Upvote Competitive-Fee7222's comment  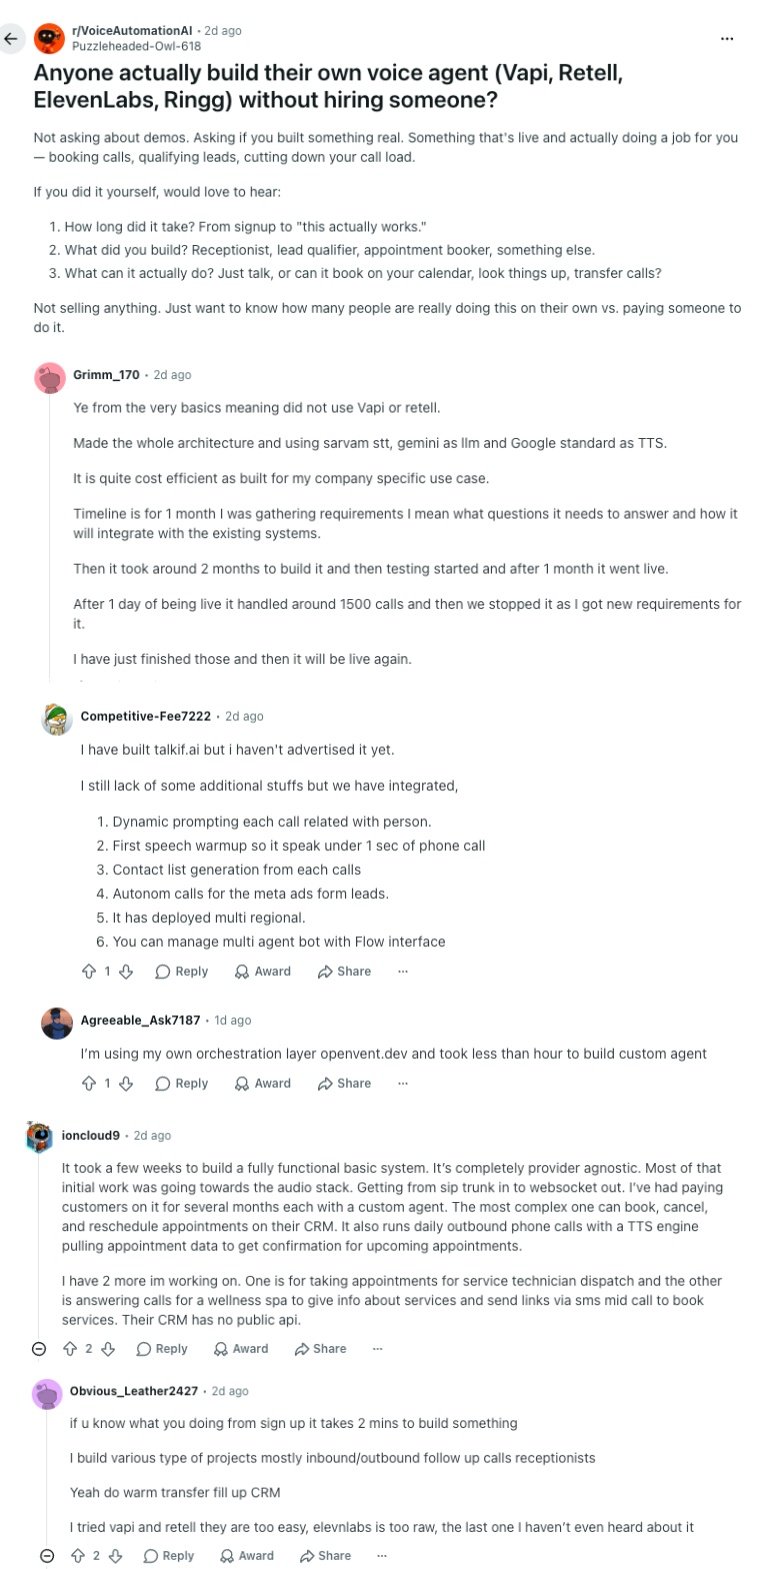(89, 971)
